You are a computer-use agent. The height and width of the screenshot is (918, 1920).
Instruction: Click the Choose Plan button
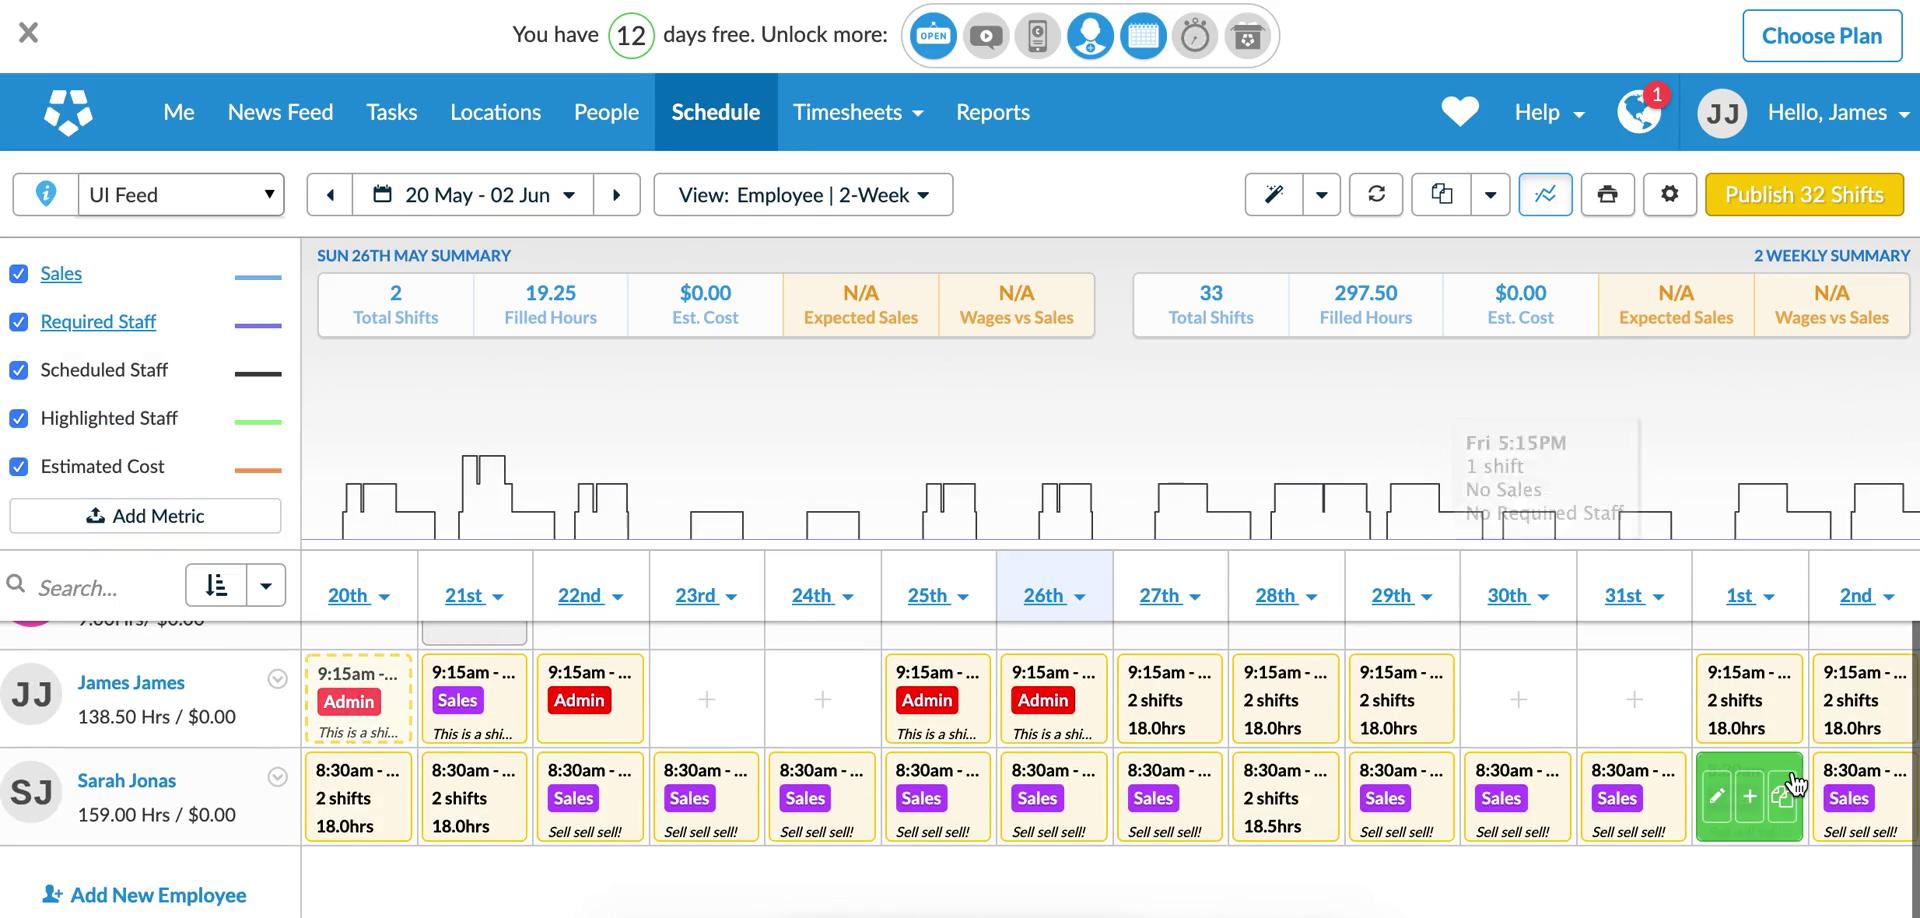[x=1822, y=36]
